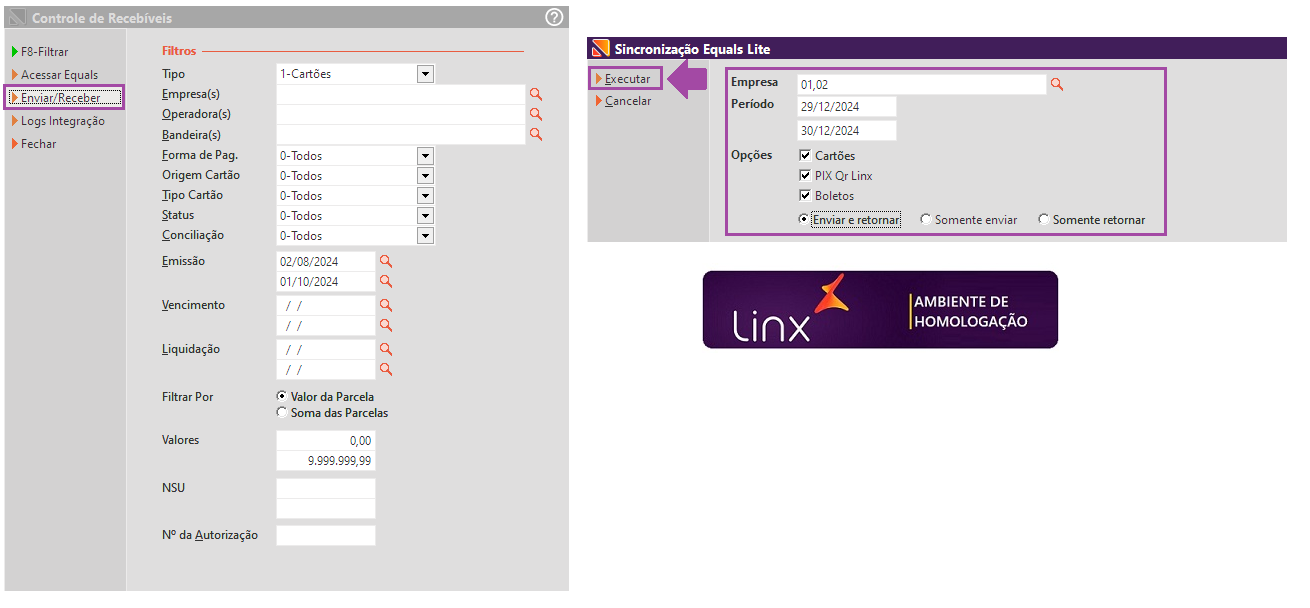Screen dimensions: 1310x608
Task: Open lookup for Emissão start date 02/08/2024
Action: tap(386, 261)
